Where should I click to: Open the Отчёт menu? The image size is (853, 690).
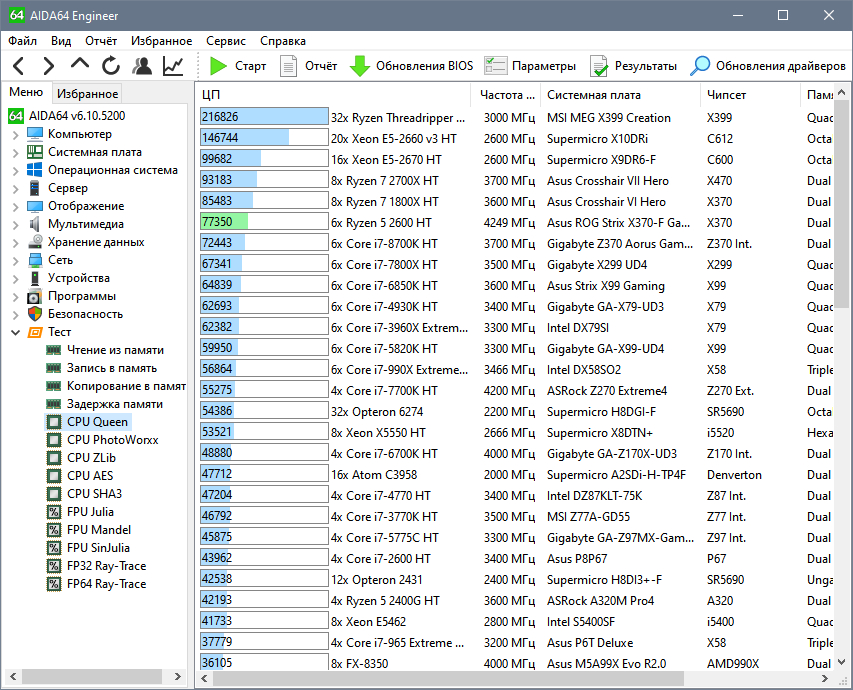click(x=101, y=41)
